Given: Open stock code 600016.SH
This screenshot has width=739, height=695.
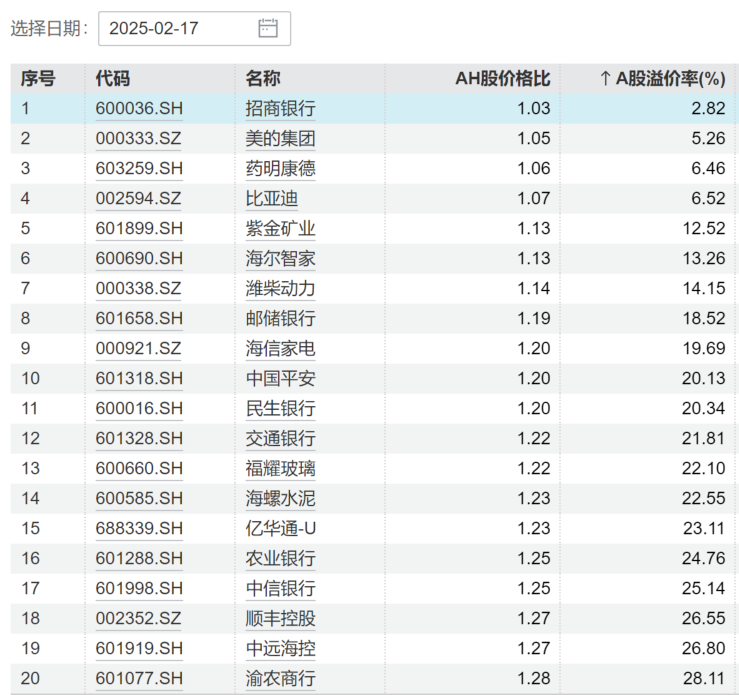Looking at the screenshot, I should click(139, 409).
